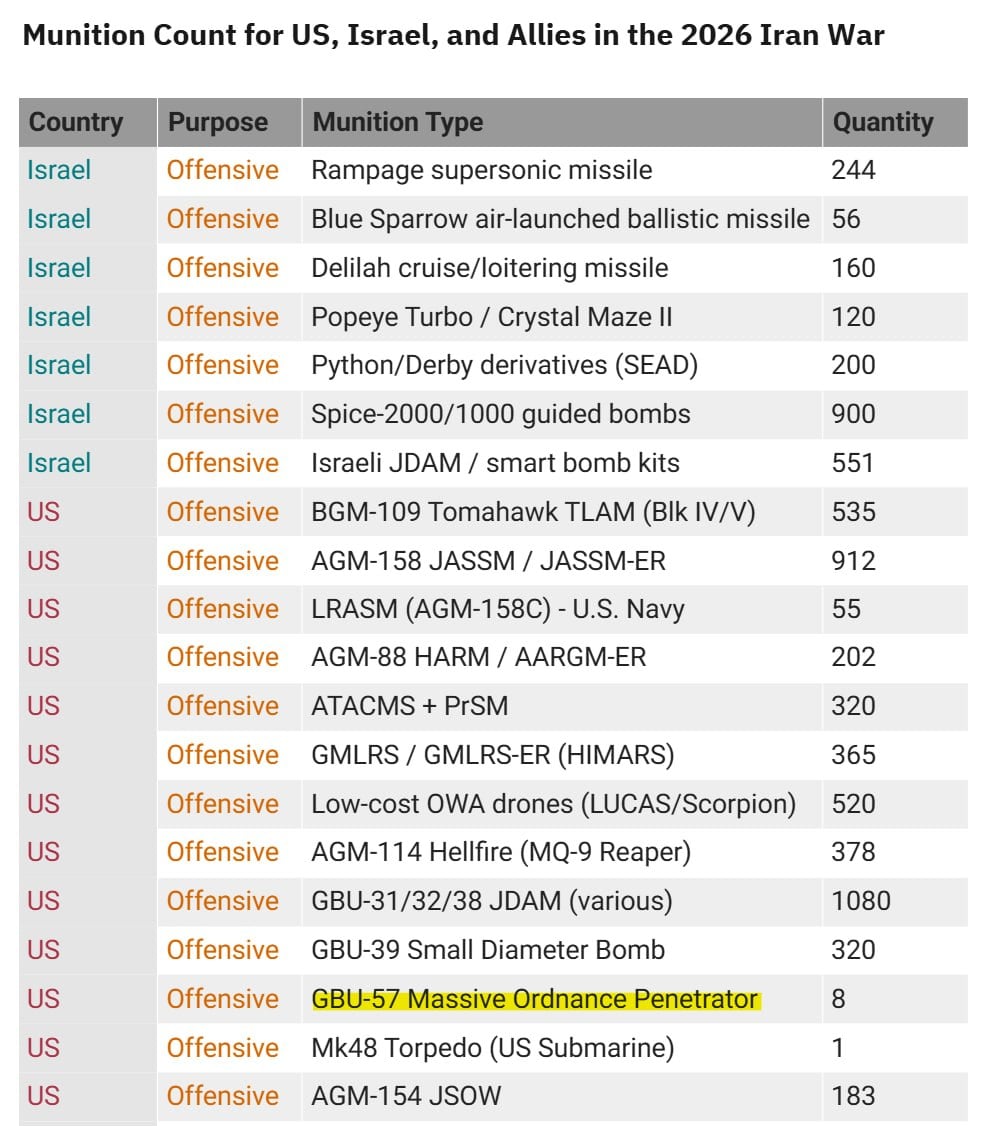Click Offensive label in Spice-2000/1000 row

(222, 414)
